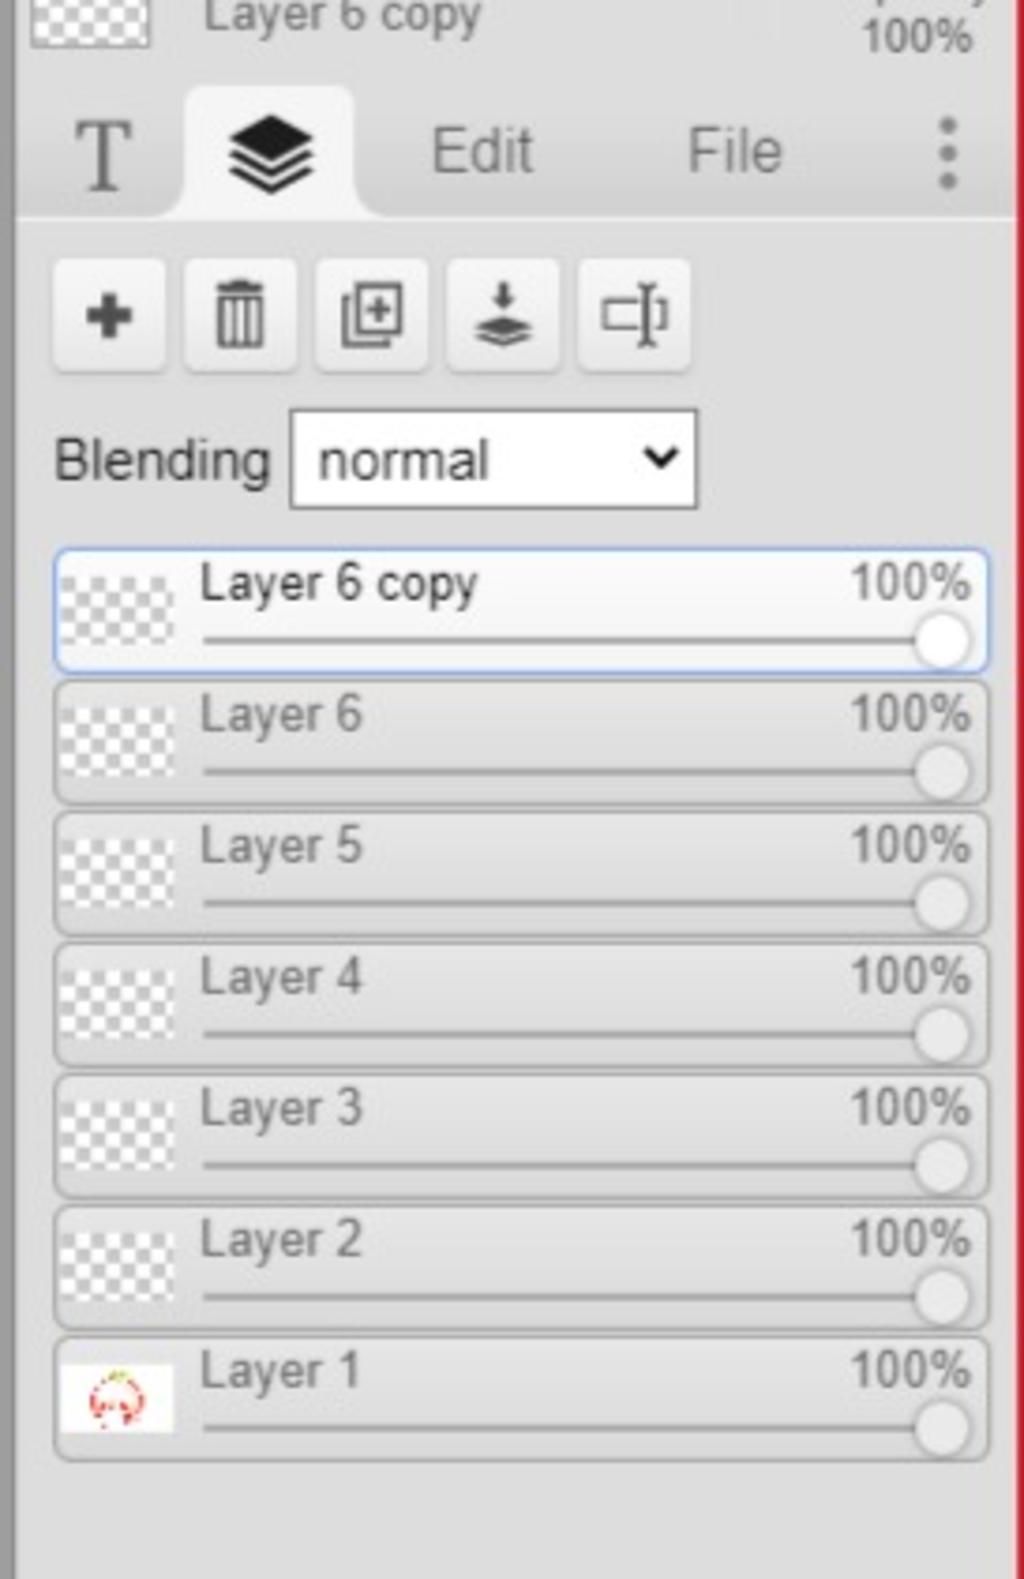Click the Layer 1 thumbnail preview
Viewport: 1024px width, 1579px height.
117,1398
